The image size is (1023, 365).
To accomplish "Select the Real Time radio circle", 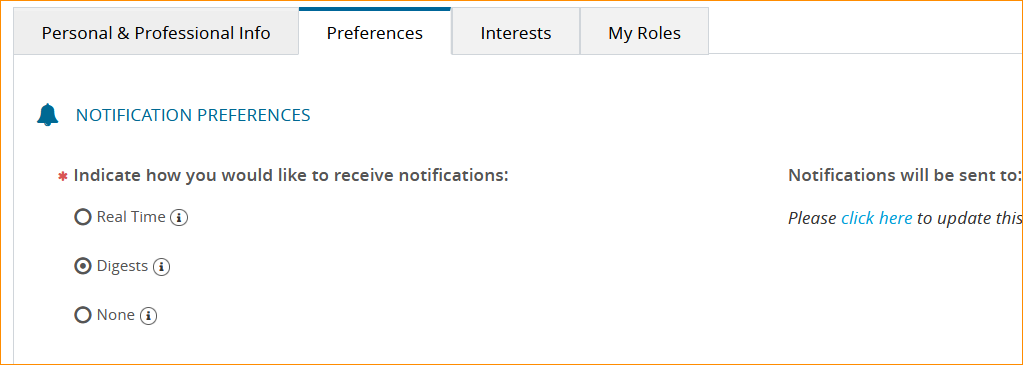I will pos(83,217).
